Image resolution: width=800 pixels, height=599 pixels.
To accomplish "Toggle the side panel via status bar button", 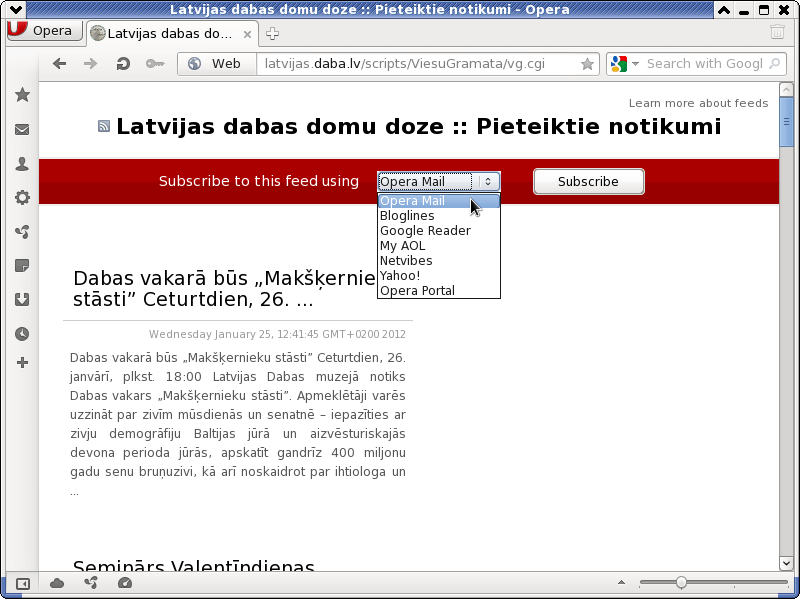I will (x=23, y=583).
